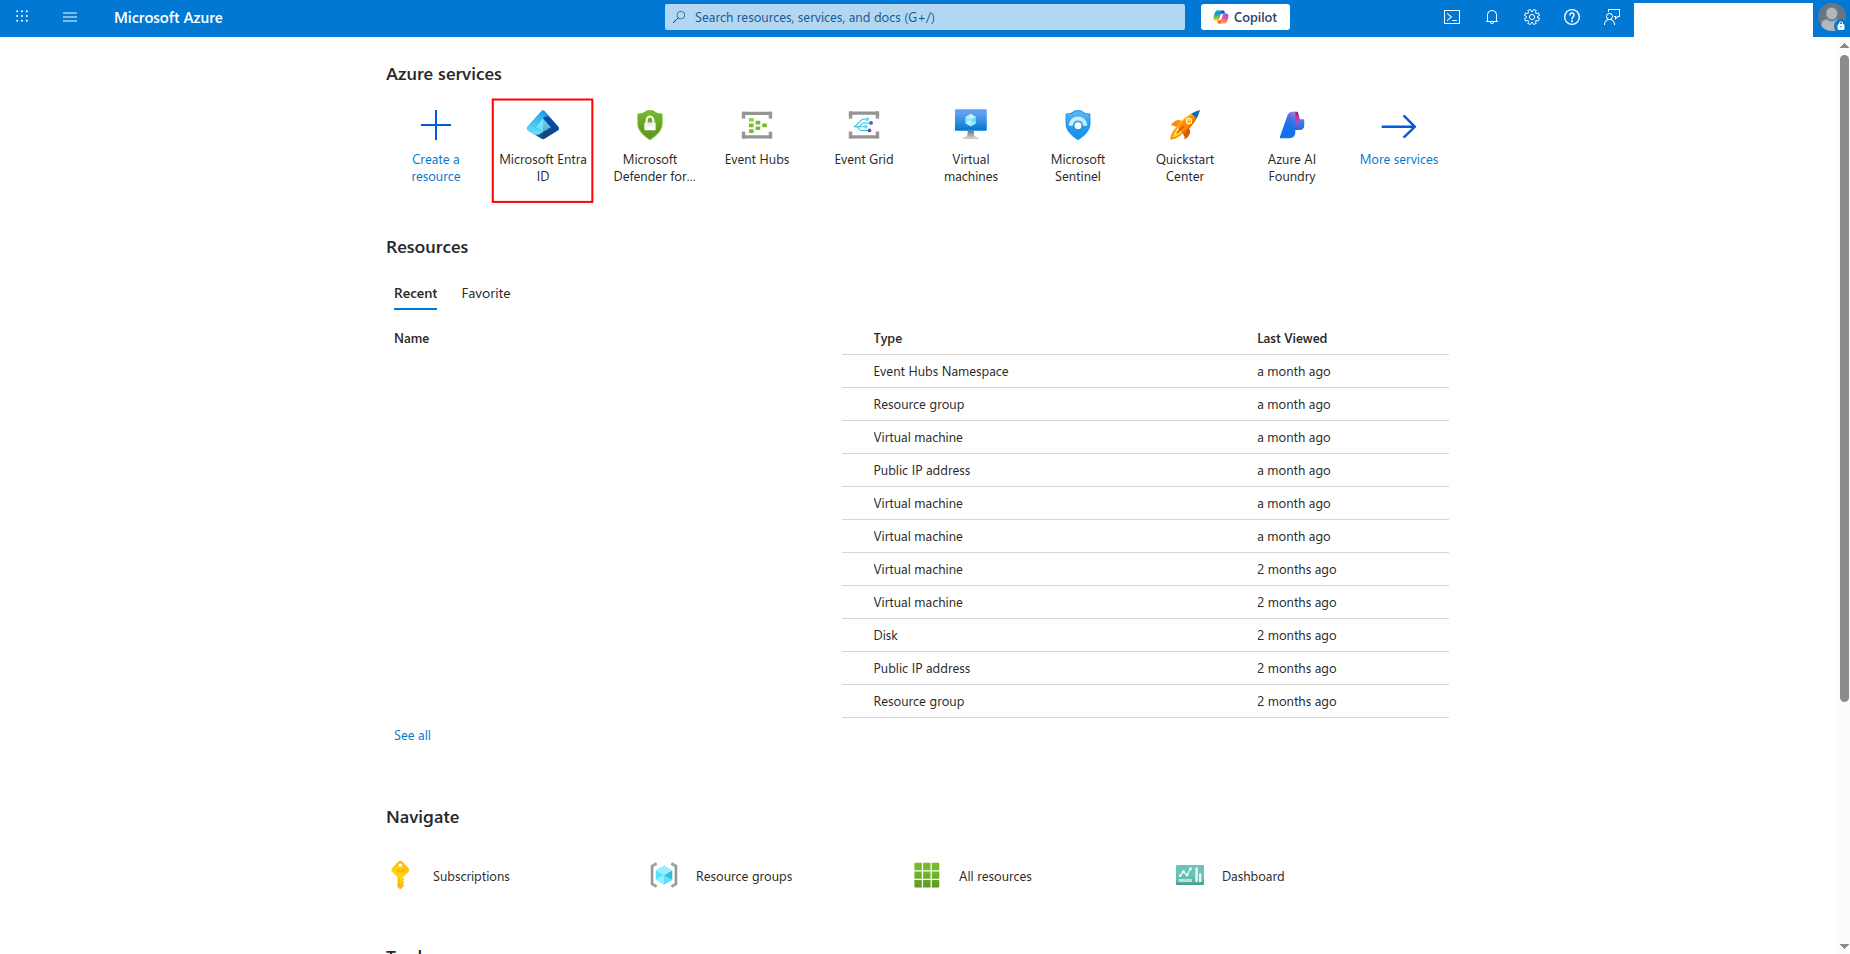This screenshot has width=1850, height=954.
Task: Open the notifications bell
Action: pyautogui.click(x=1492, y=17)
